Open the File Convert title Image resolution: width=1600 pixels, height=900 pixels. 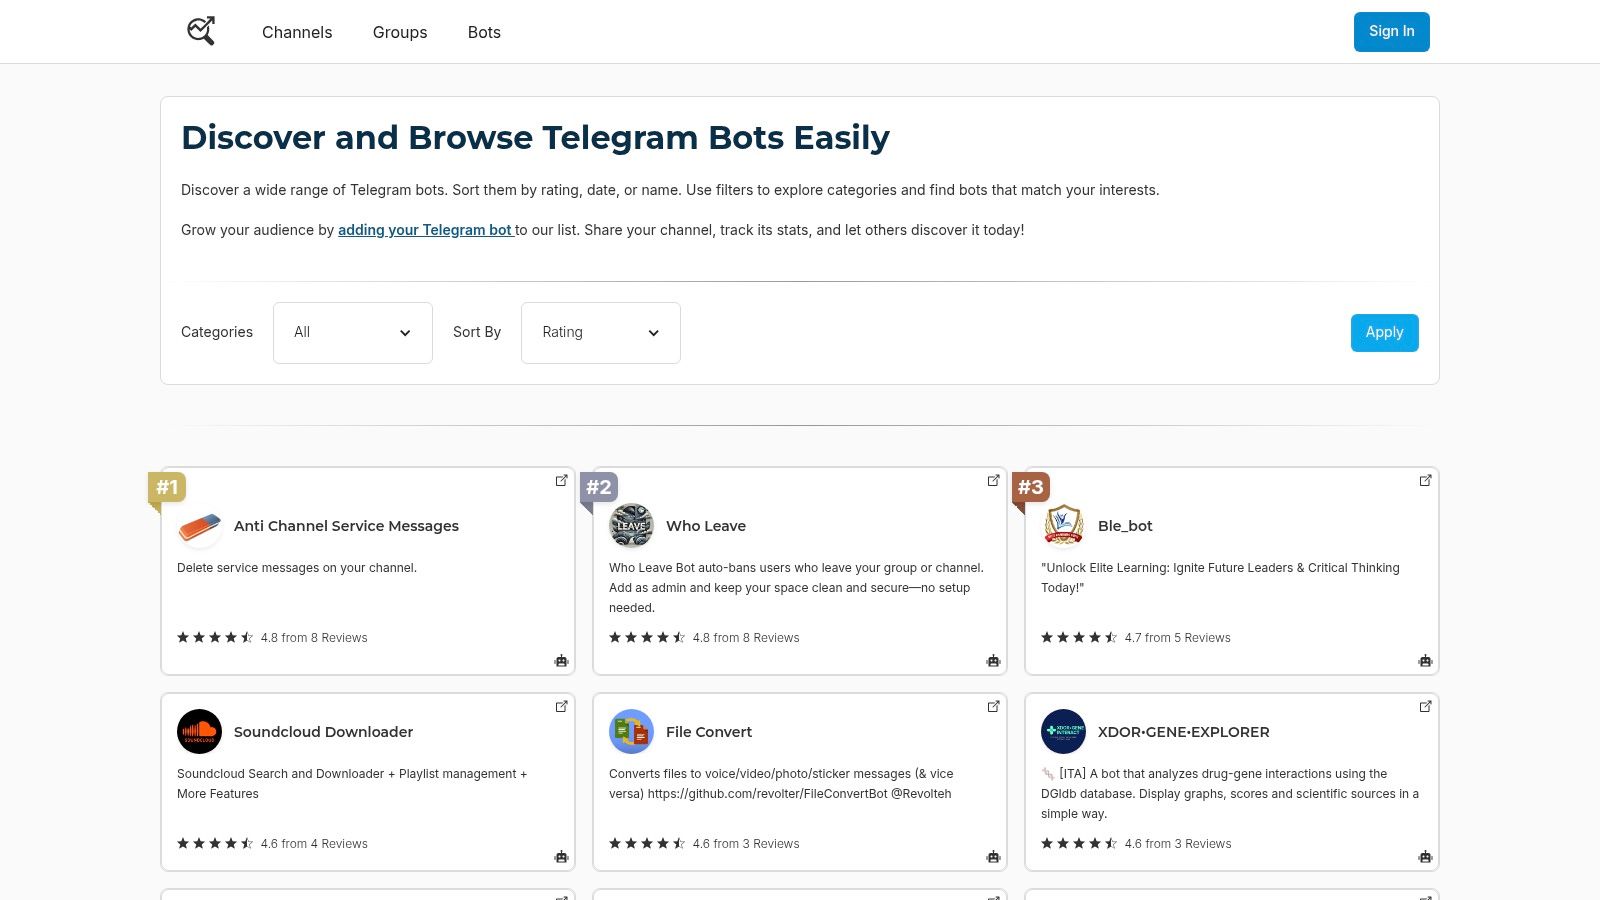[x=709, y=732]
